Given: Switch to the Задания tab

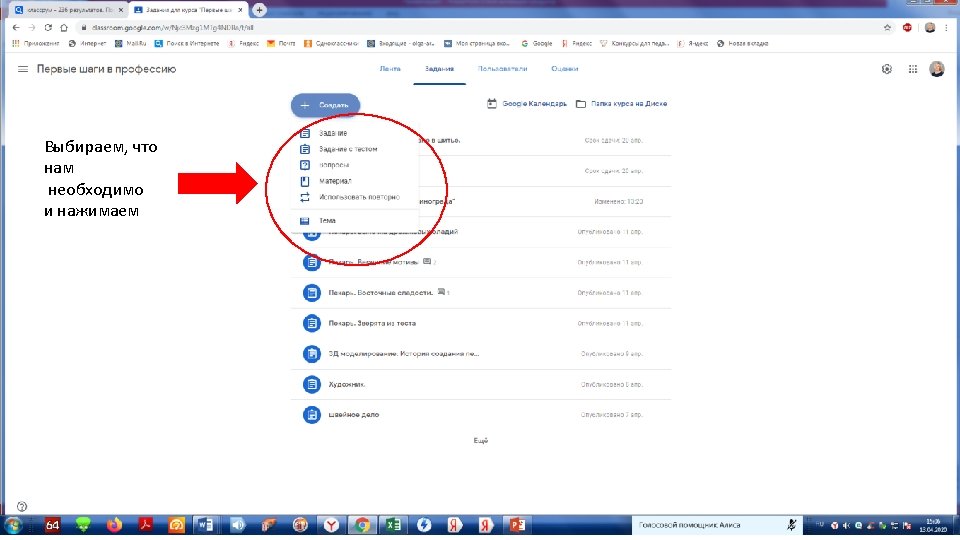Looking at the screenshot, I should (x=440, y=69).
